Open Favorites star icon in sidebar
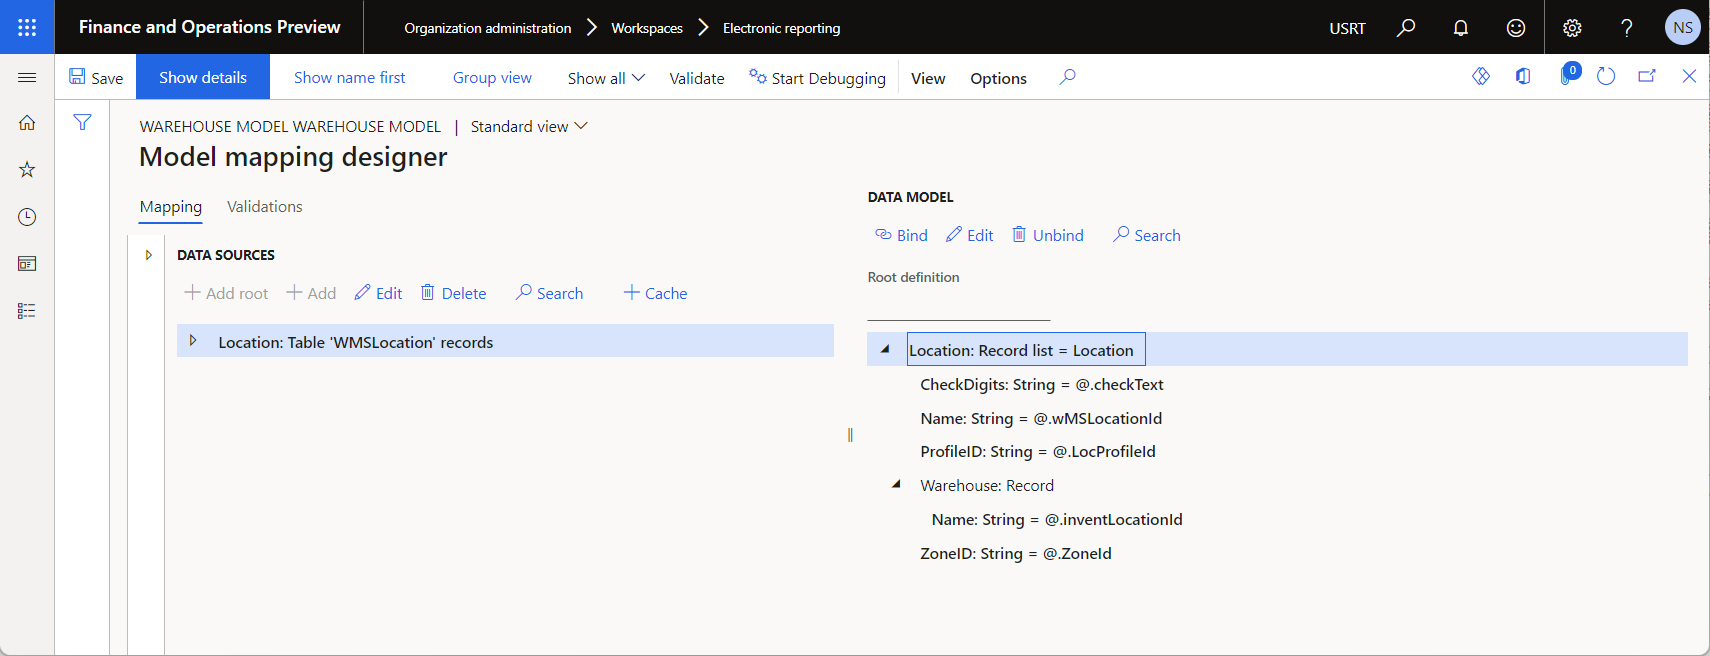 [x=27, y=170]
